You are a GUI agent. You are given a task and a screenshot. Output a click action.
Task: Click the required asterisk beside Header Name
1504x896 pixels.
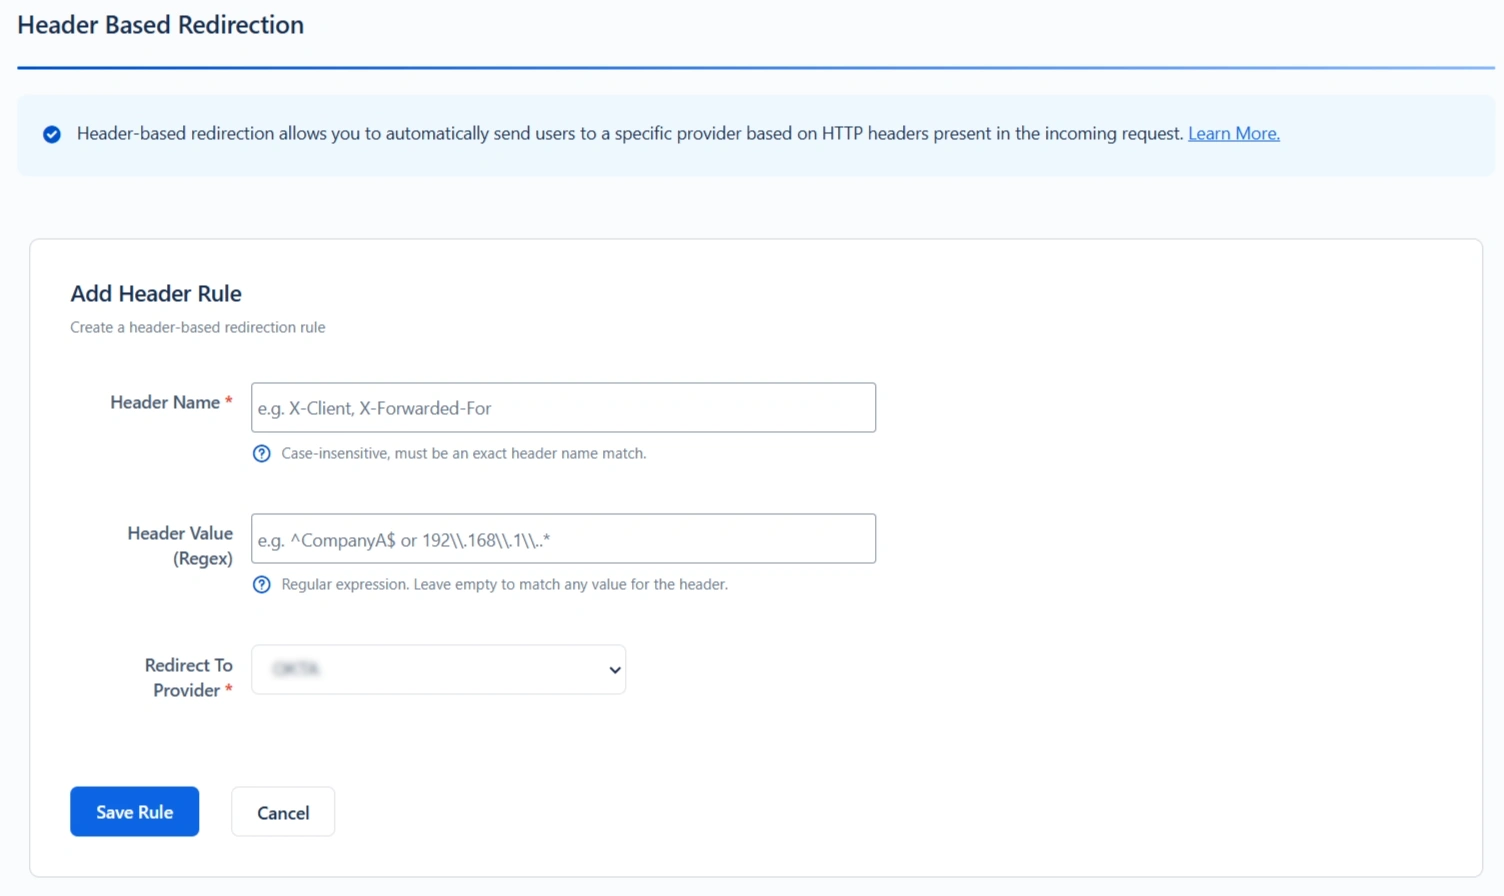coord(228,398)
